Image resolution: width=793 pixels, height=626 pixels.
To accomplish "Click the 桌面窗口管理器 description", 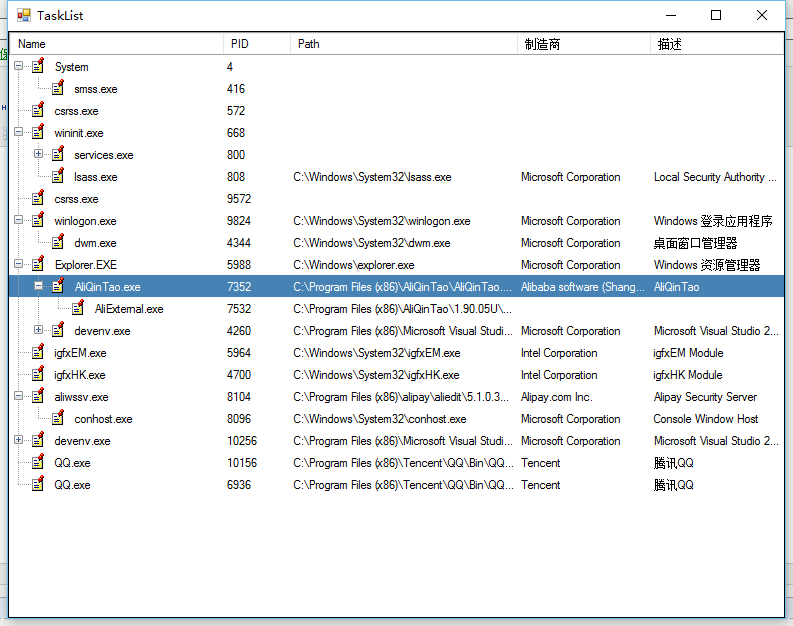I will (x=695, y=243).
